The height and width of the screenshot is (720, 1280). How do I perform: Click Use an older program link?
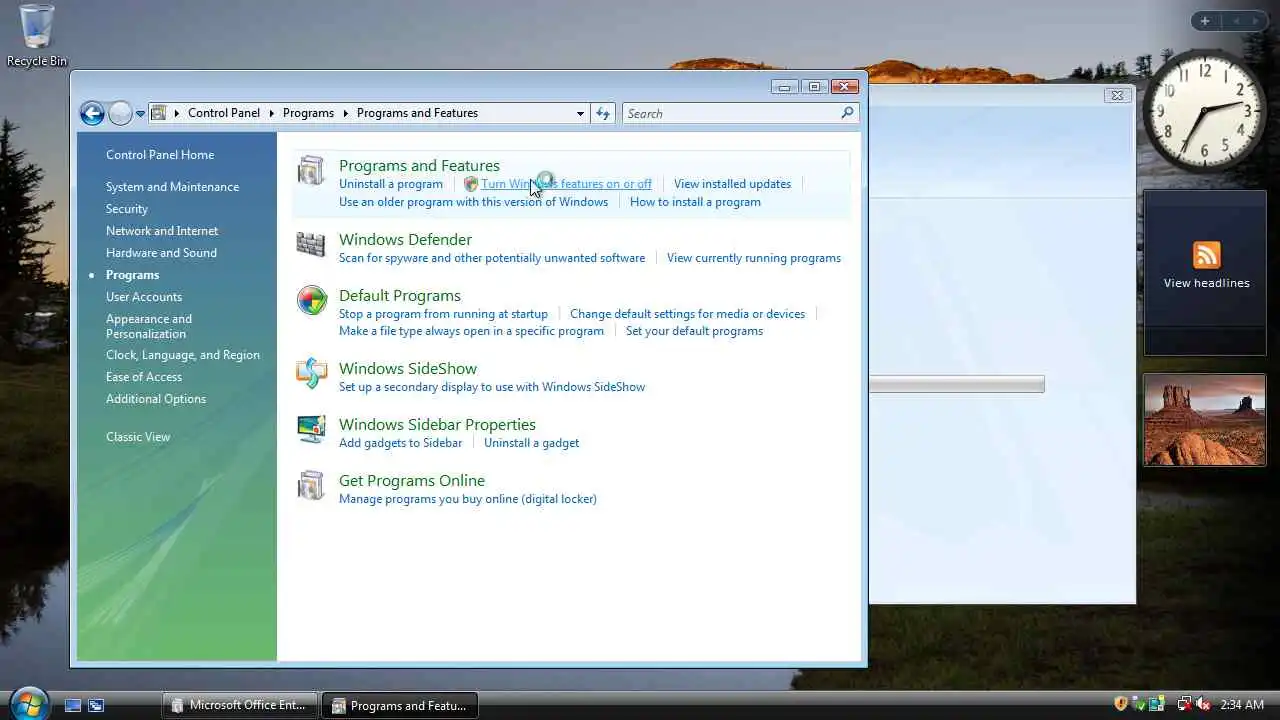point(473,202)
